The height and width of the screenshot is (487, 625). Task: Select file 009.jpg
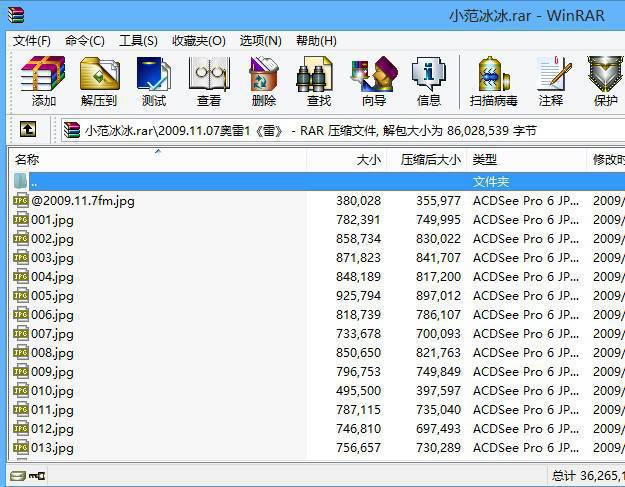(x=52, y=372)
